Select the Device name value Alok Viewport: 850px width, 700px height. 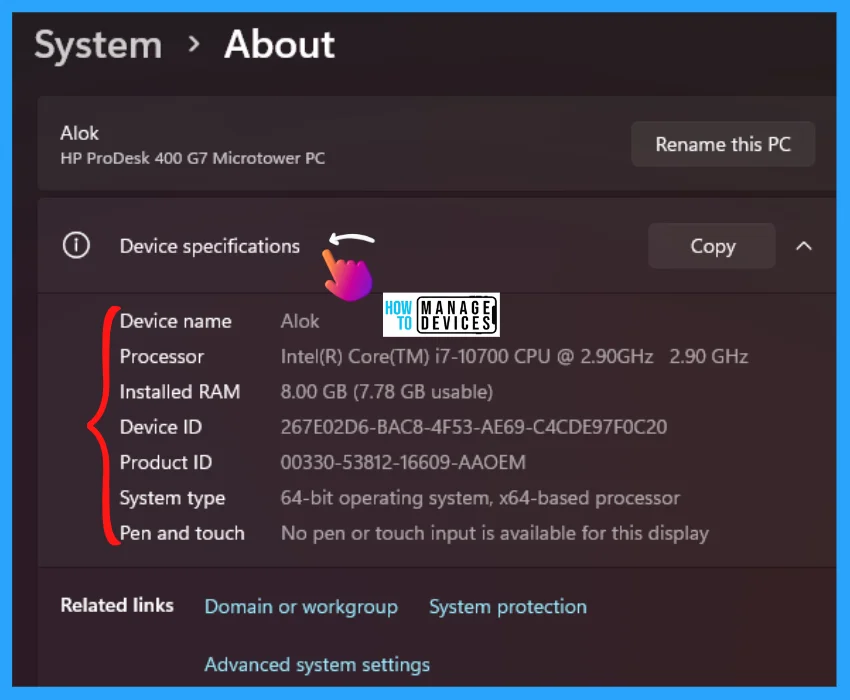pos(300,321)
